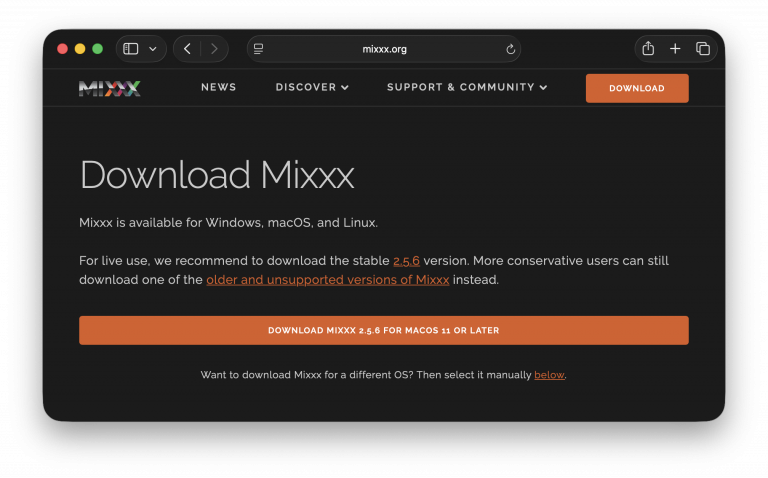Click the mixxx.org address field
This screenshot has width=768, height=478.
(384, 49)
